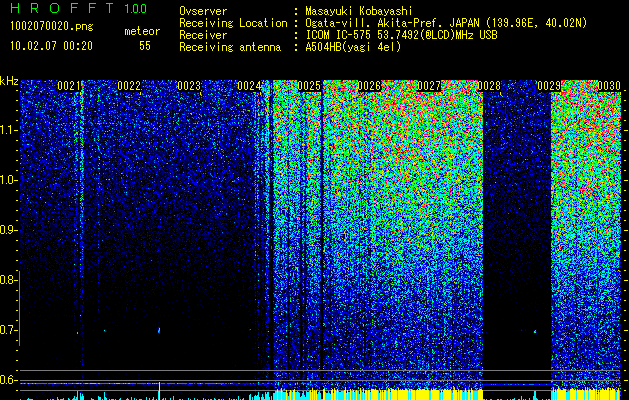Click the 1.1 kHz axis label
Screen dimensions: 629x400
coord(8,130)
